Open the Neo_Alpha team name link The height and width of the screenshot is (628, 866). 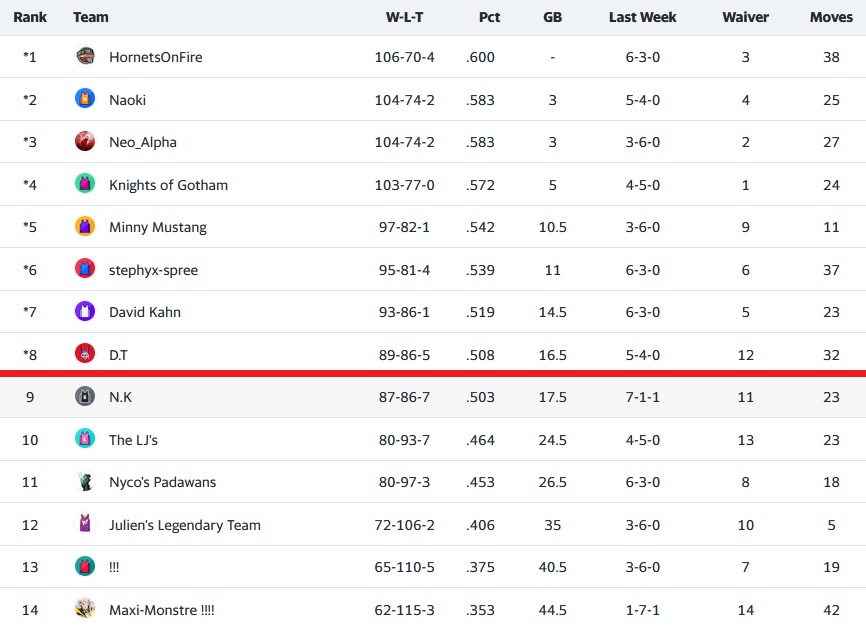click(x=142, y=142)
